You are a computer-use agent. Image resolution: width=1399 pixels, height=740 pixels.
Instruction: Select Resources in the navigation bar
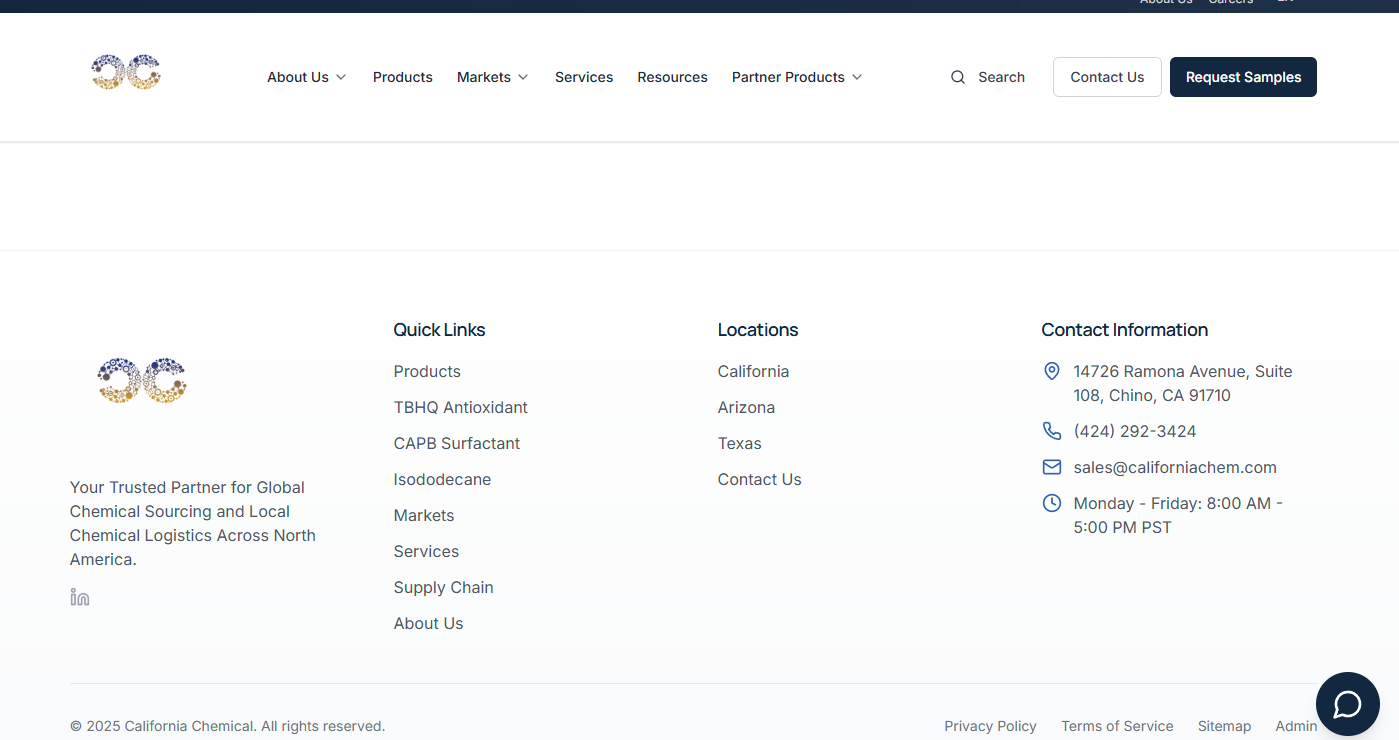pos(672,77)
